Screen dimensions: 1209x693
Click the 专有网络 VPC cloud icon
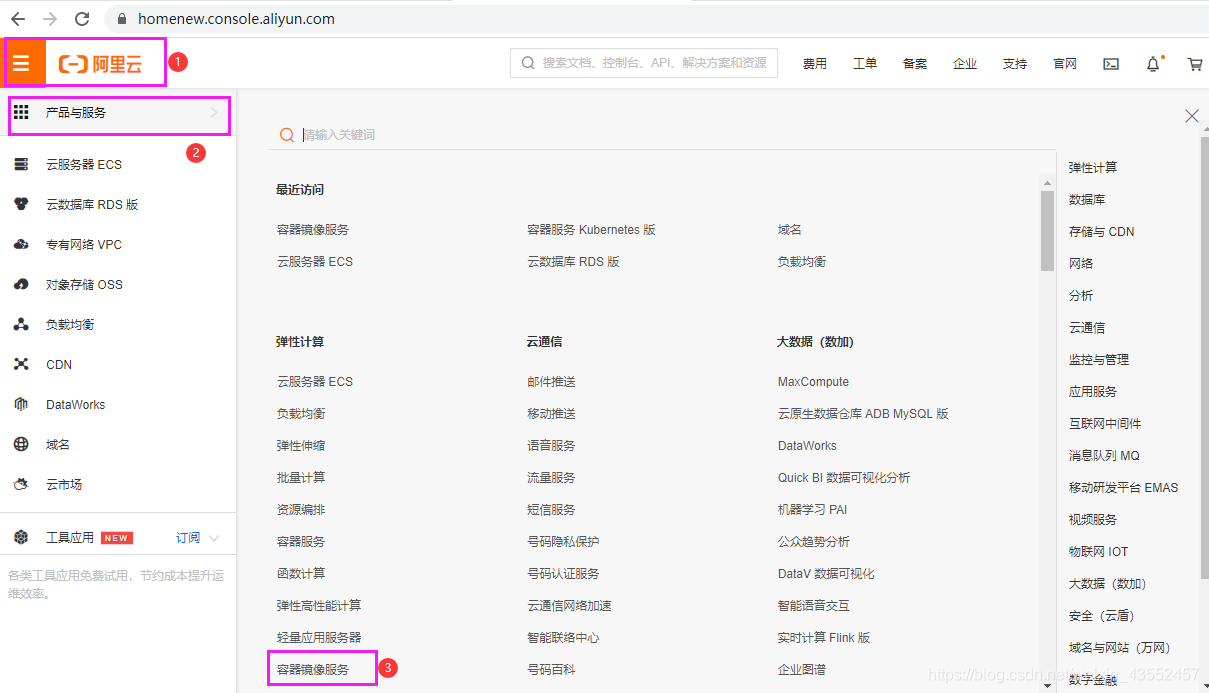click(x=21, y=244)
